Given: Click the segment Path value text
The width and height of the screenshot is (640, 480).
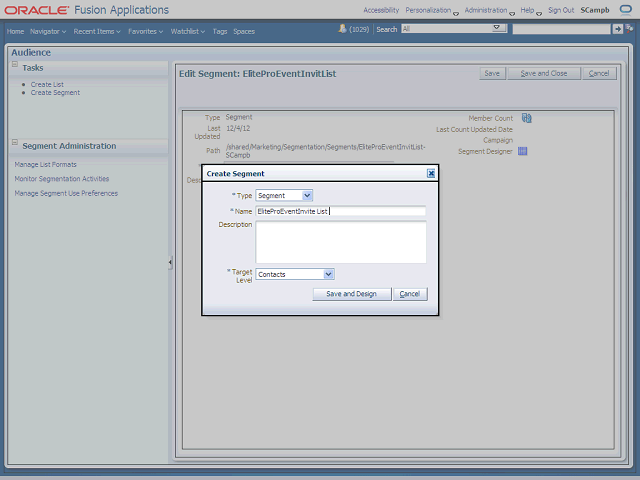Looking at the screenshot, I should (x=325, y=151).
